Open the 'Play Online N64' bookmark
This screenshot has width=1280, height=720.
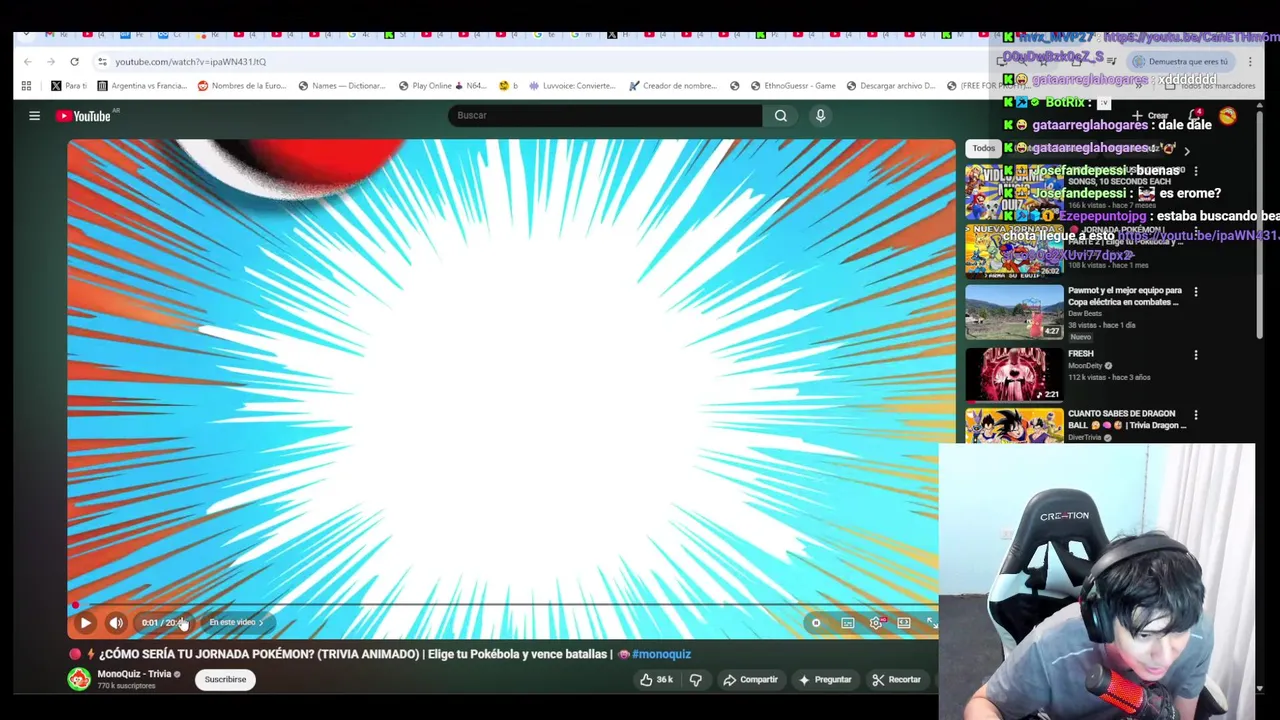pos(441,86)
